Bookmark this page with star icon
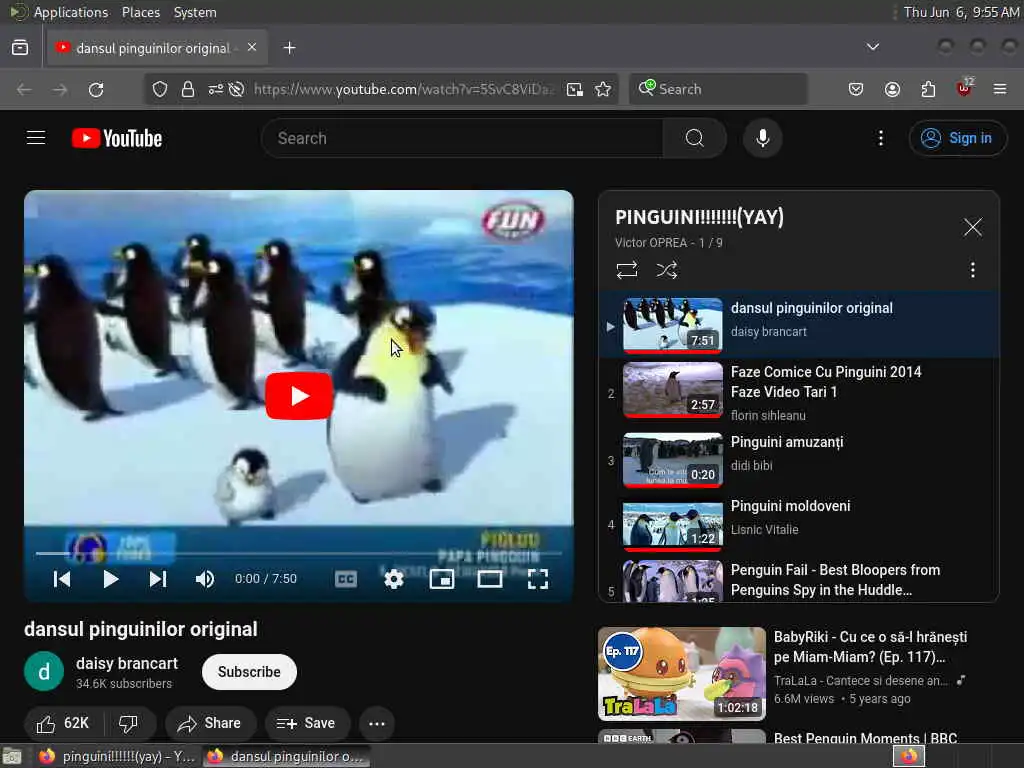1024x768 pixels. point(603,89)
